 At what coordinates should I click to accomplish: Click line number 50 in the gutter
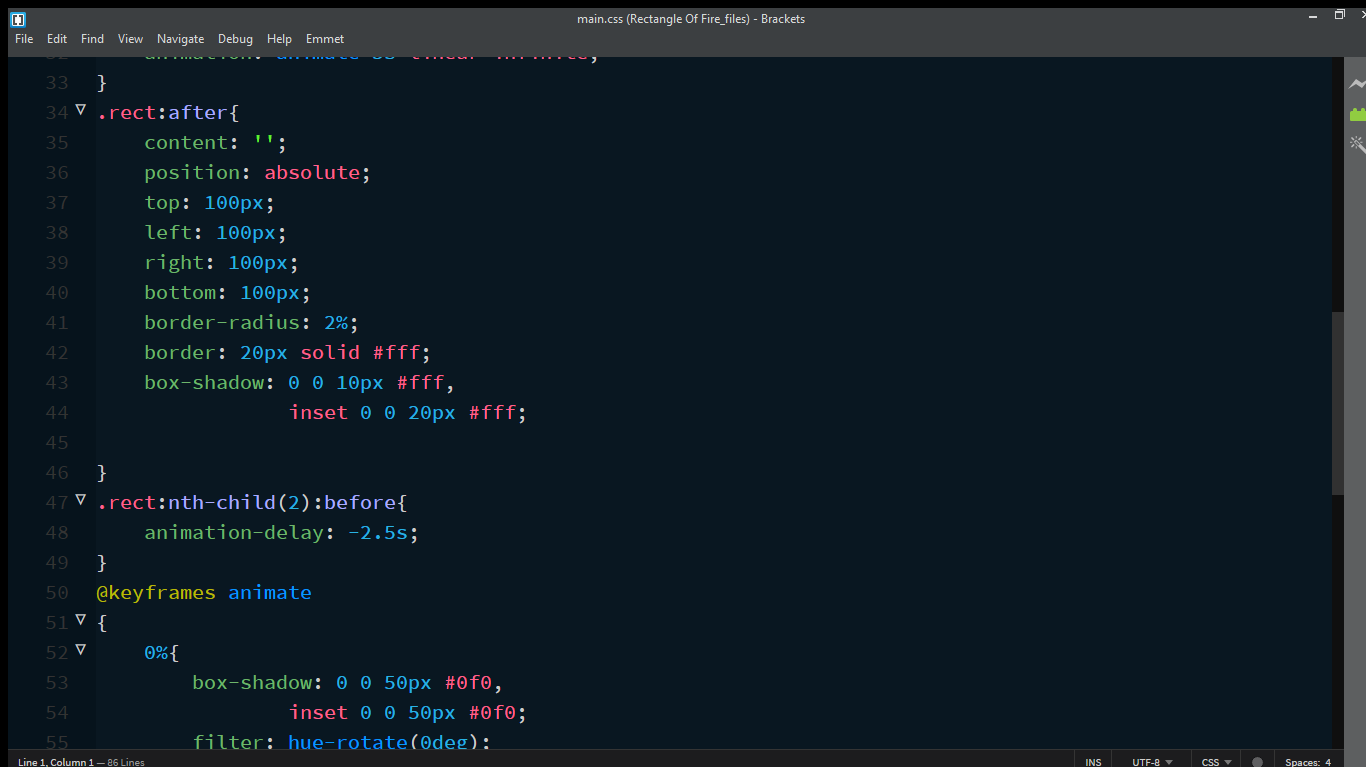pyautogui.click(x=57, y=593)
